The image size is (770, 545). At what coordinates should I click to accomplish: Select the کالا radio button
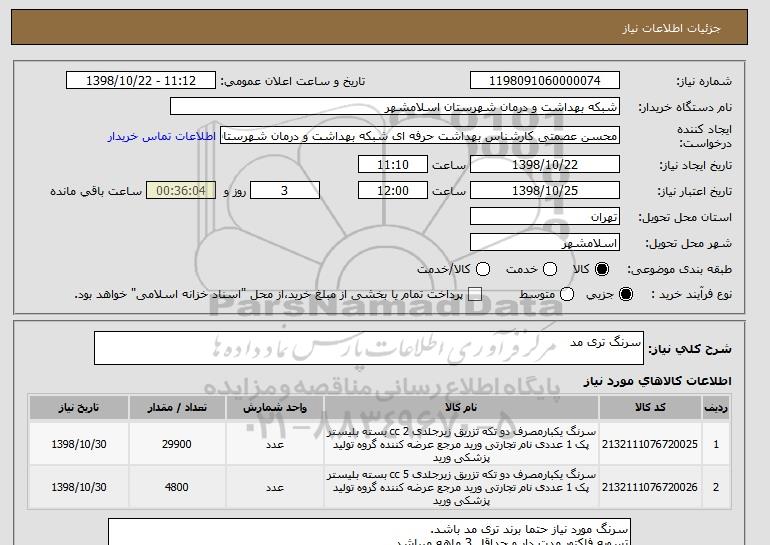click(x=602, y=269)
